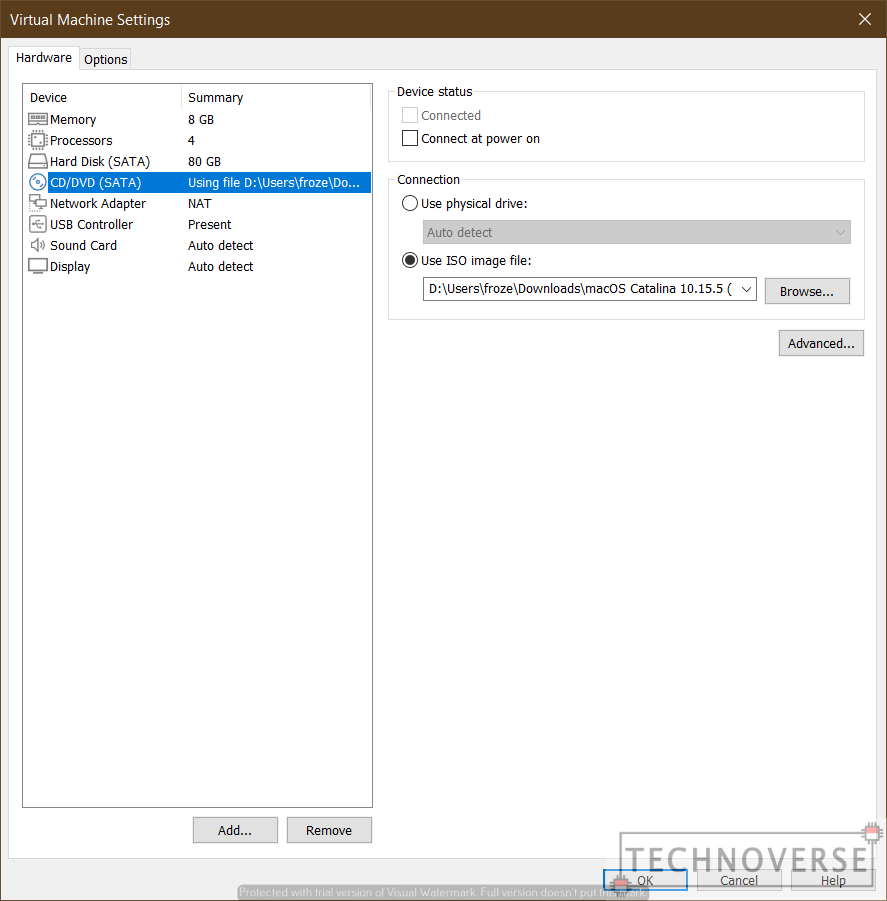Open the Advanced... settings
Image resolution: width=887 pixels, height=901 pixels.
pos(821,344)
